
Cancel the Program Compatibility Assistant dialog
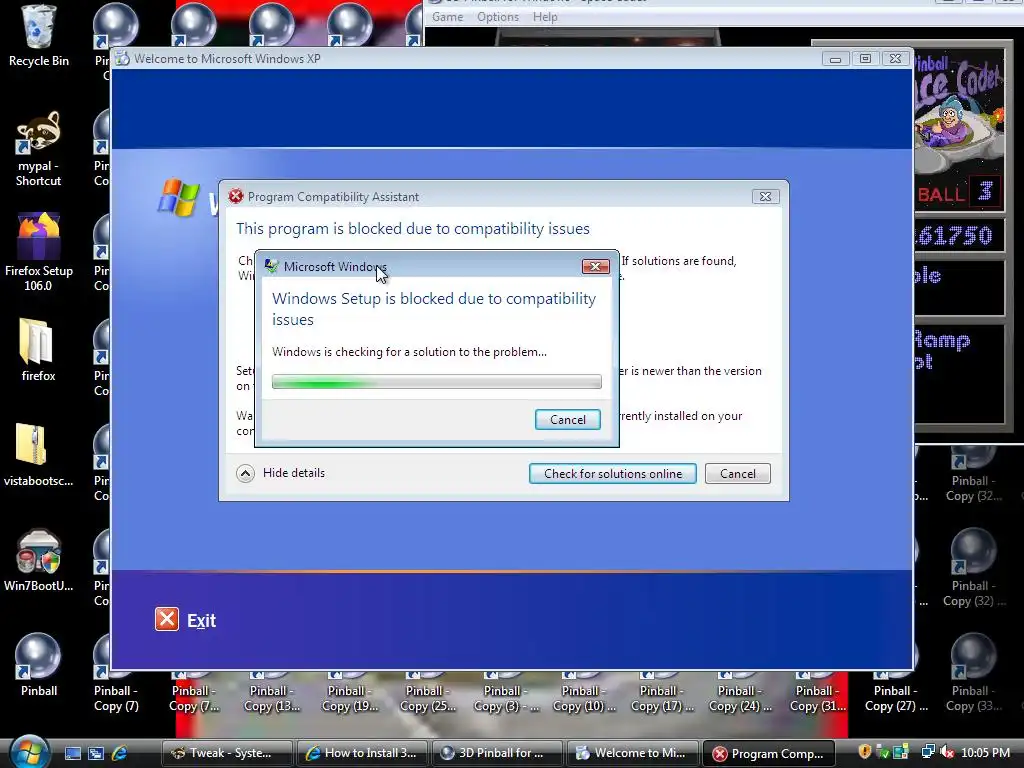[x=737, y=473]
